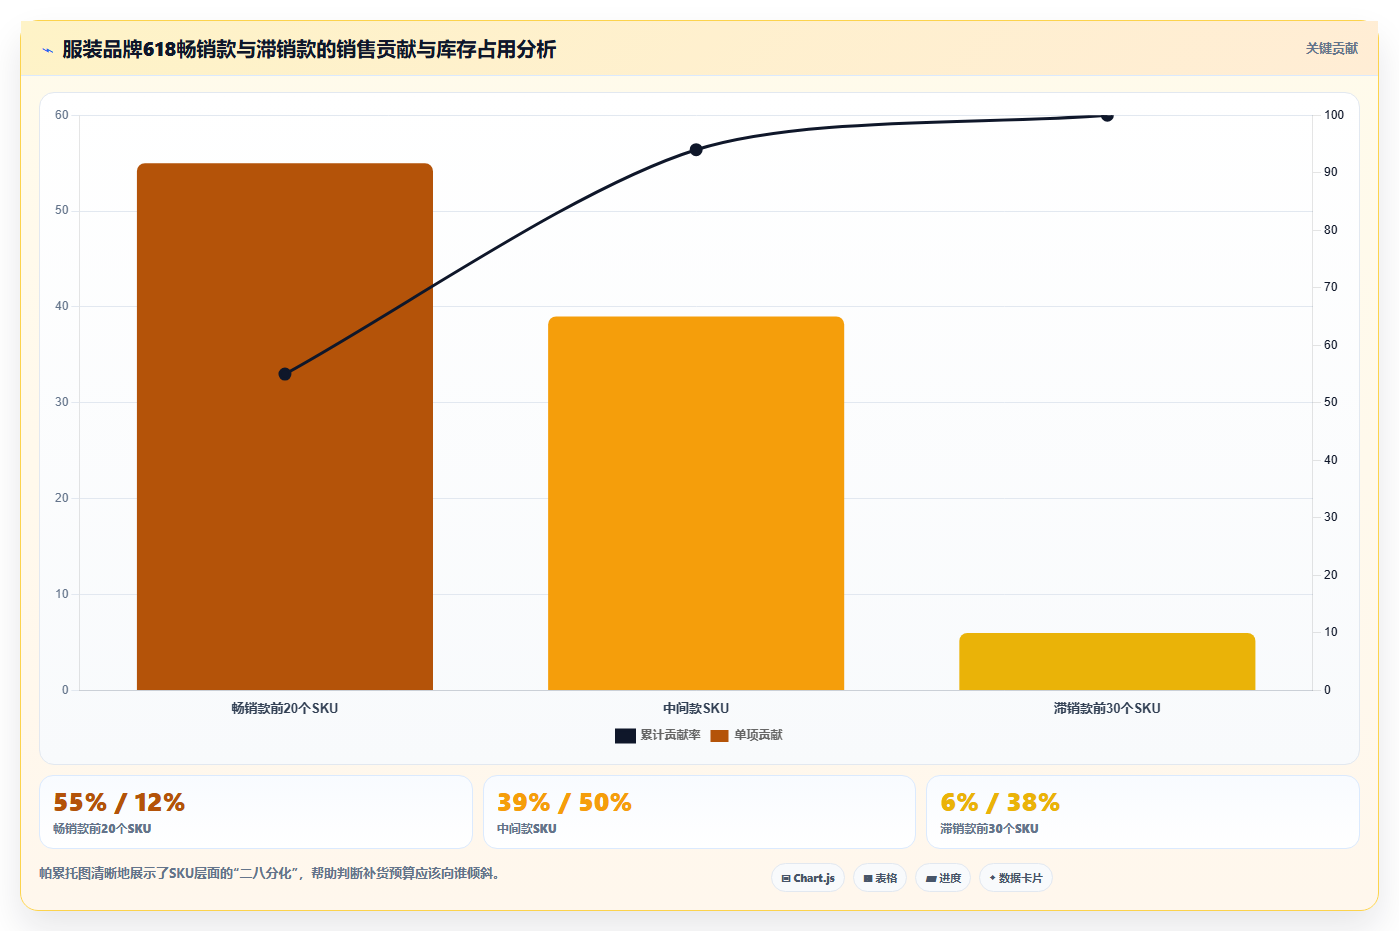This screenshot has height=931, width=1399.
Task: Click the right axis value 50
Action: (1331, 402)
